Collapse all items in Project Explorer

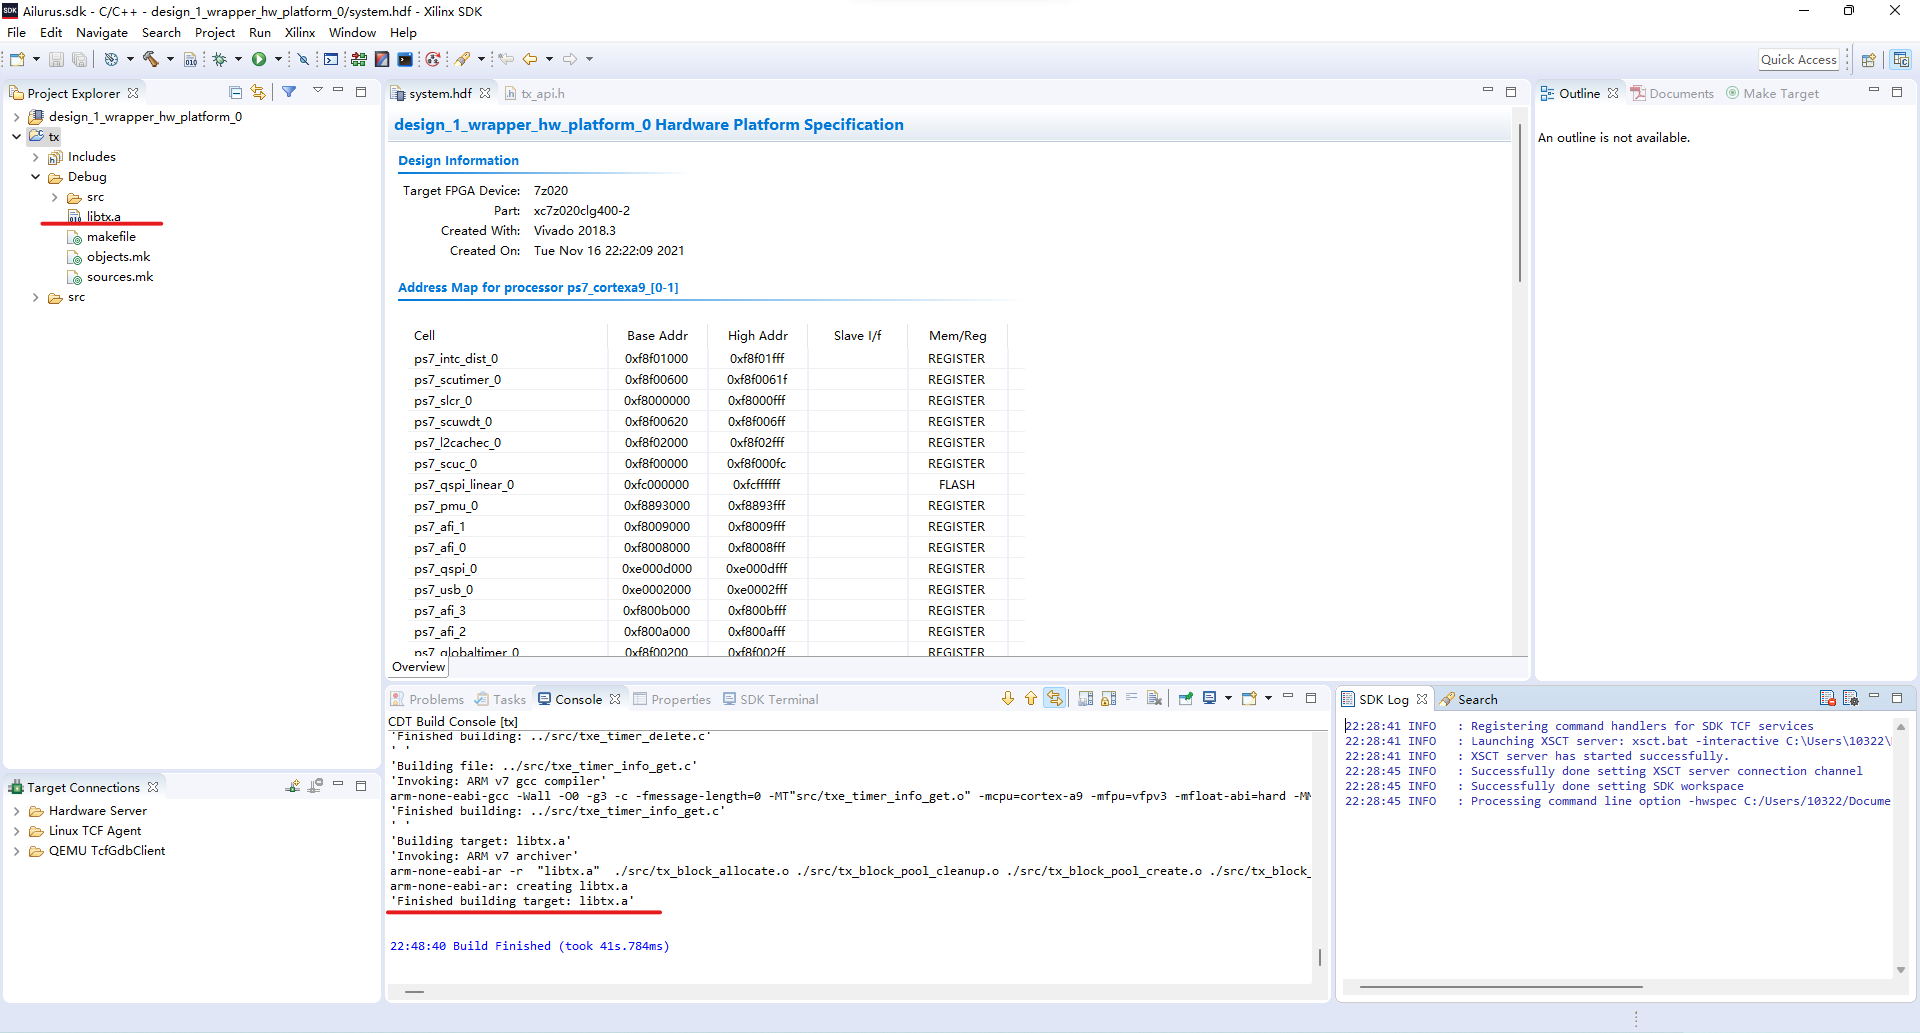(x=236, y=92)
